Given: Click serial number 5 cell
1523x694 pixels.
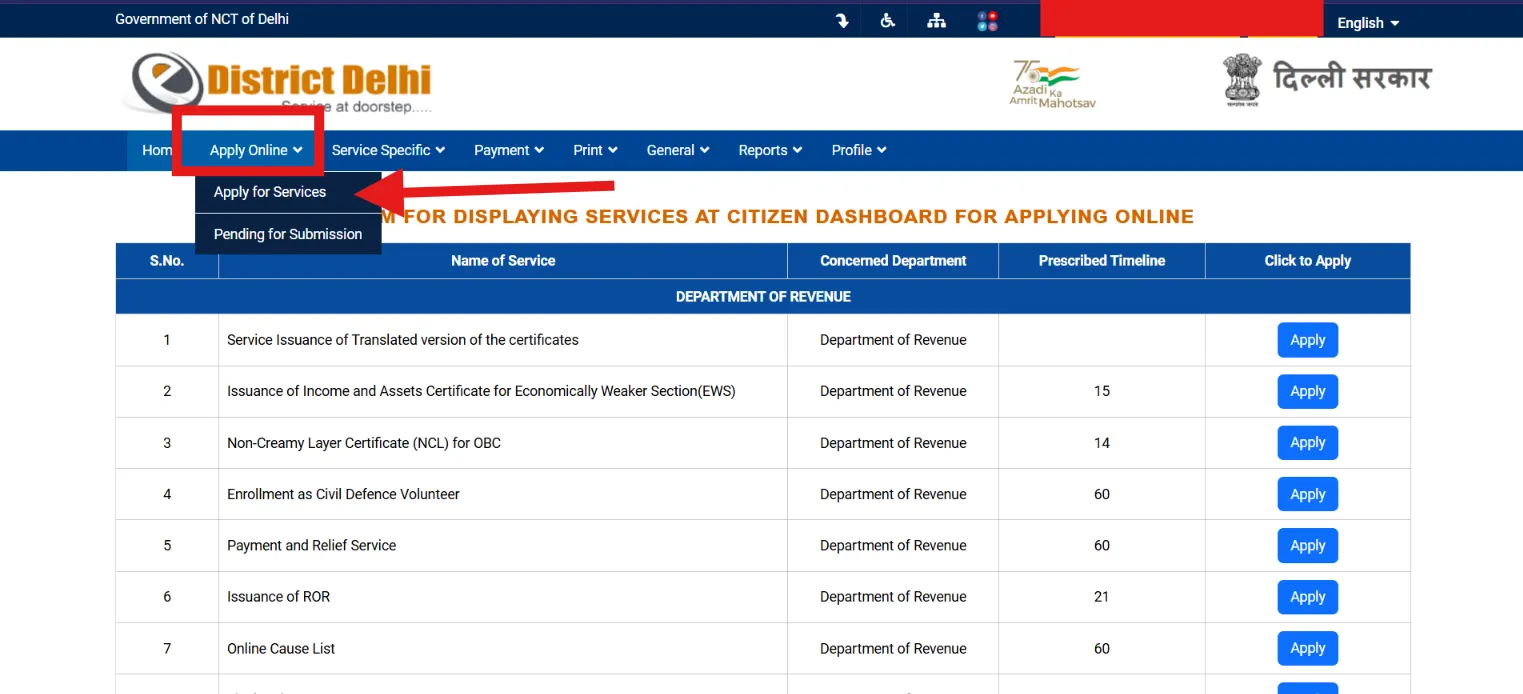Looking at the screenshot, I should [x=167, y=546].
